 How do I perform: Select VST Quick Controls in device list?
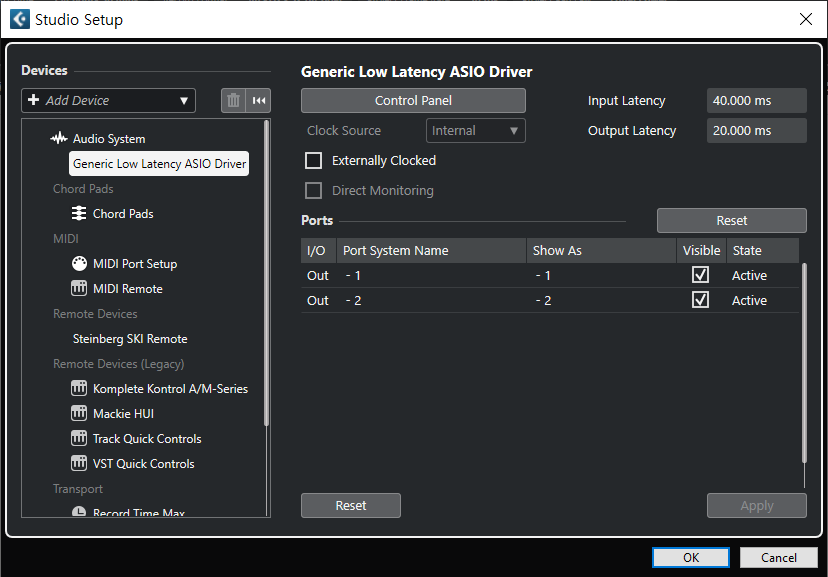click(144, 464)
